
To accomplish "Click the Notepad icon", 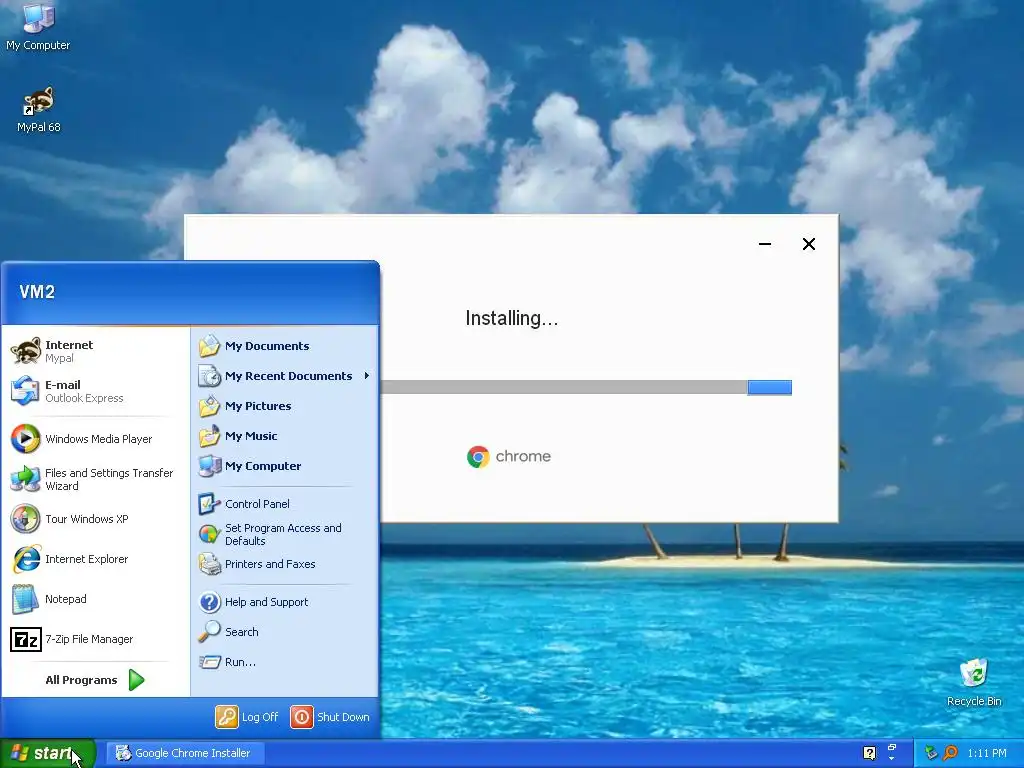I will click(x=25, y=599).
